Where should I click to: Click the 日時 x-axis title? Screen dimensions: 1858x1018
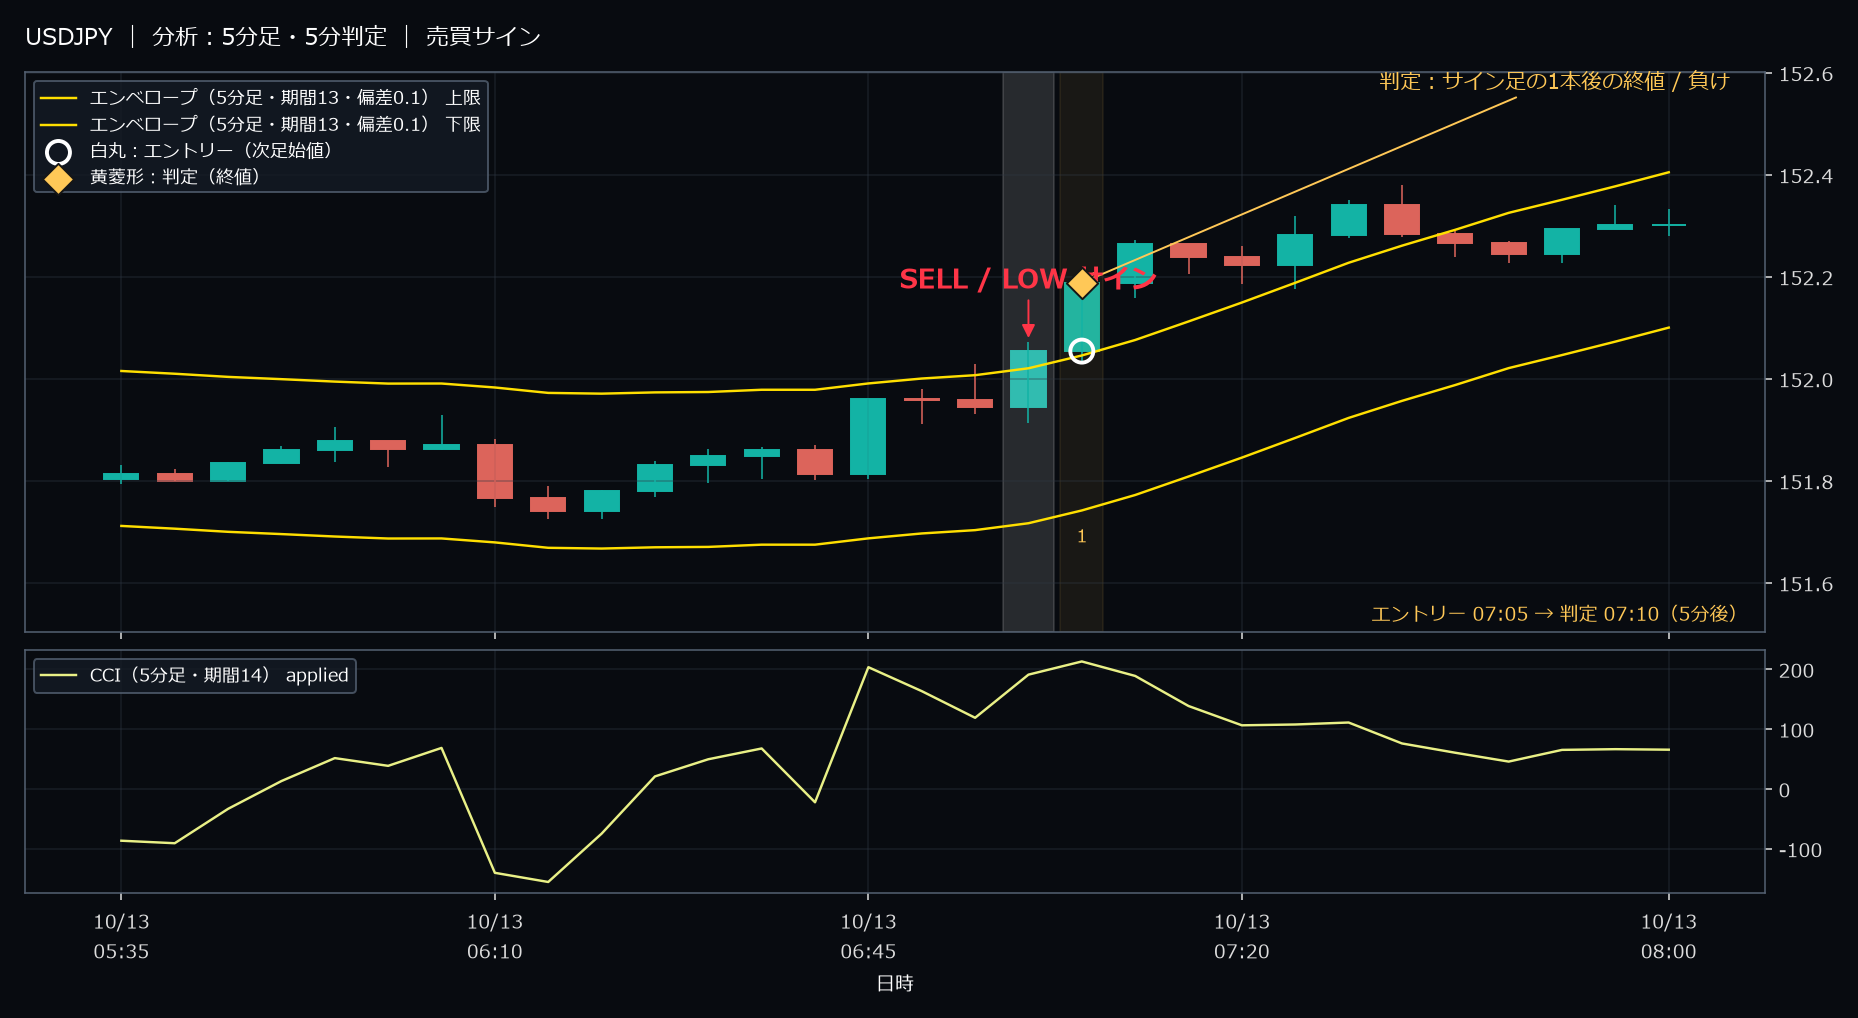click(x=895, y=984)
